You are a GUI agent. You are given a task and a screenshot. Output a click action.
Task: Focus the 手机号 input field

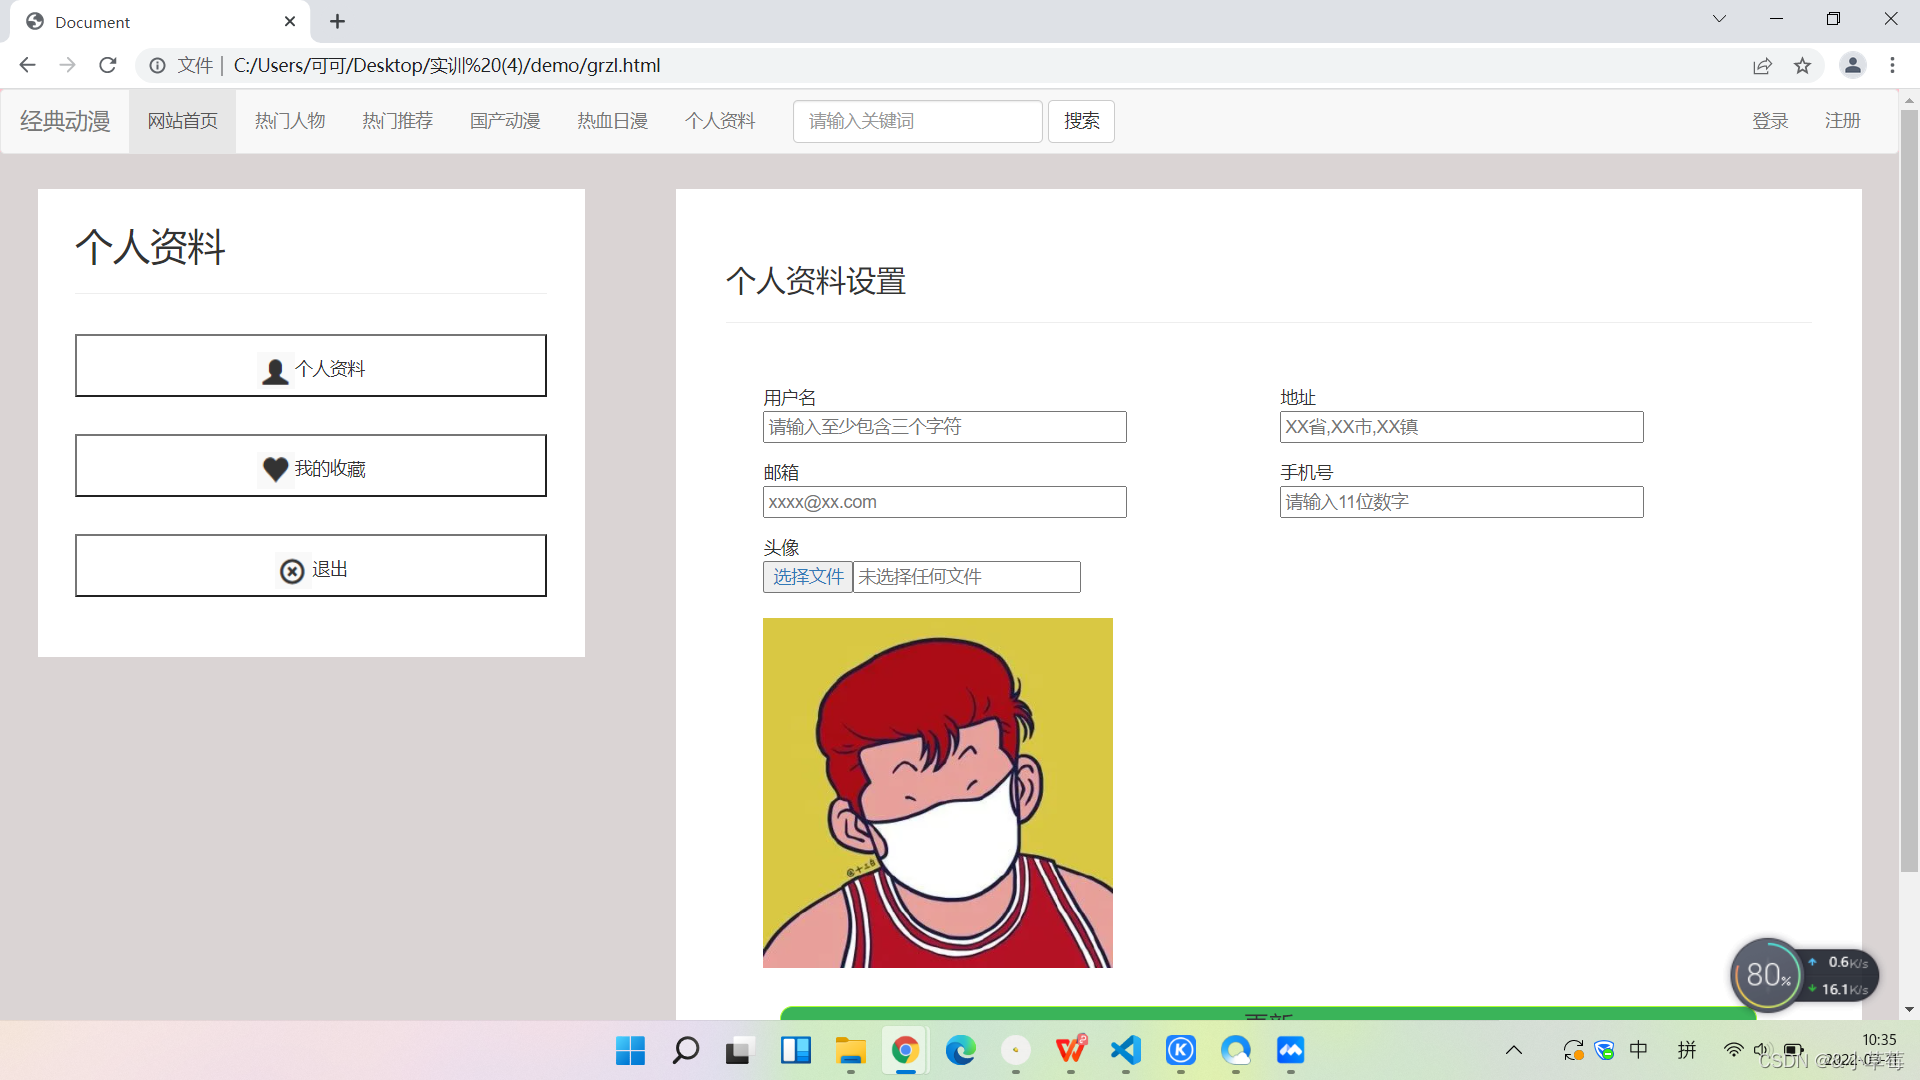(x=1461, y=502)
